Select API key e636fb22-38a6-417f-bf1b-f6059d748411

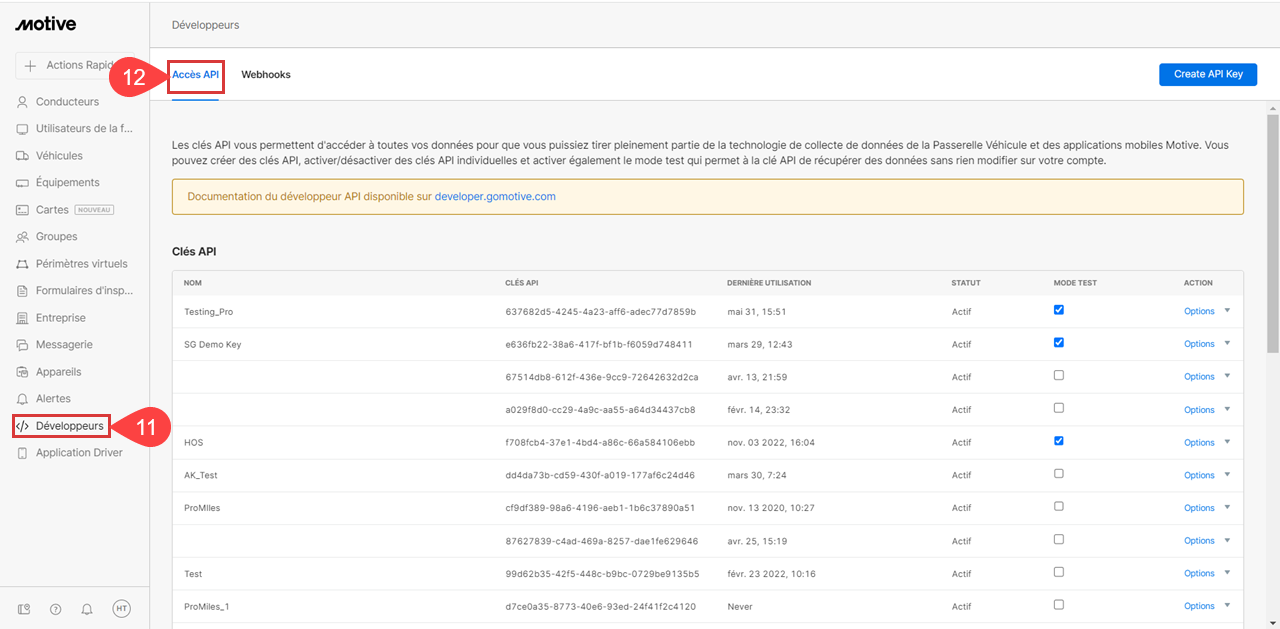599,344
